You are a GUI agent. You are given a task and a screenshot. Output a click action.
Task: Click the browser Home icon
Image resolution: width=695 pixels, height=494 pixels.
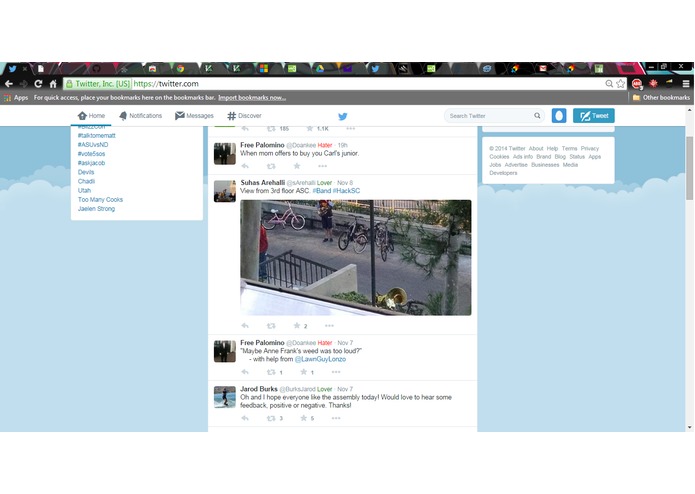pos(53,84)
